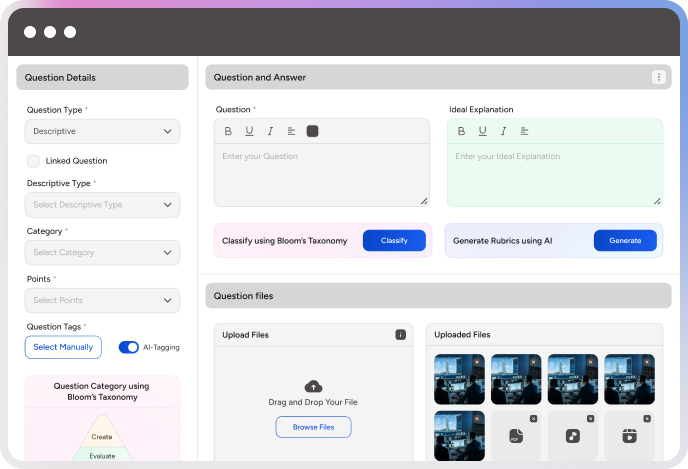688x469 pixels.
Task: Toggle italic in the Ideal Explanation editor
Action: click(503, 131)
